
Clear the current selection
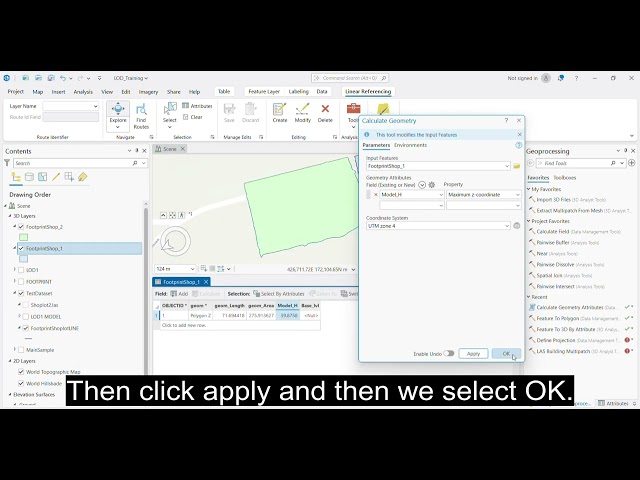tap(193, 117)
